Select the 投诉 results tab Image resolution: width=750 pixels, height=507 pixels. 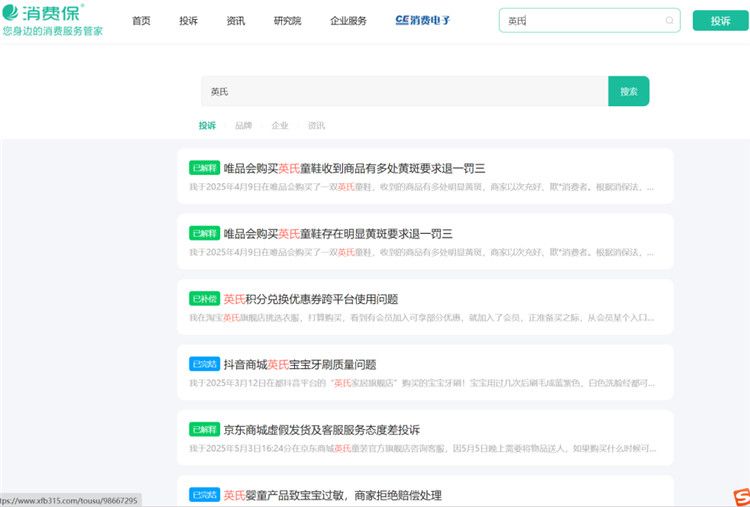tap(207, 126)
